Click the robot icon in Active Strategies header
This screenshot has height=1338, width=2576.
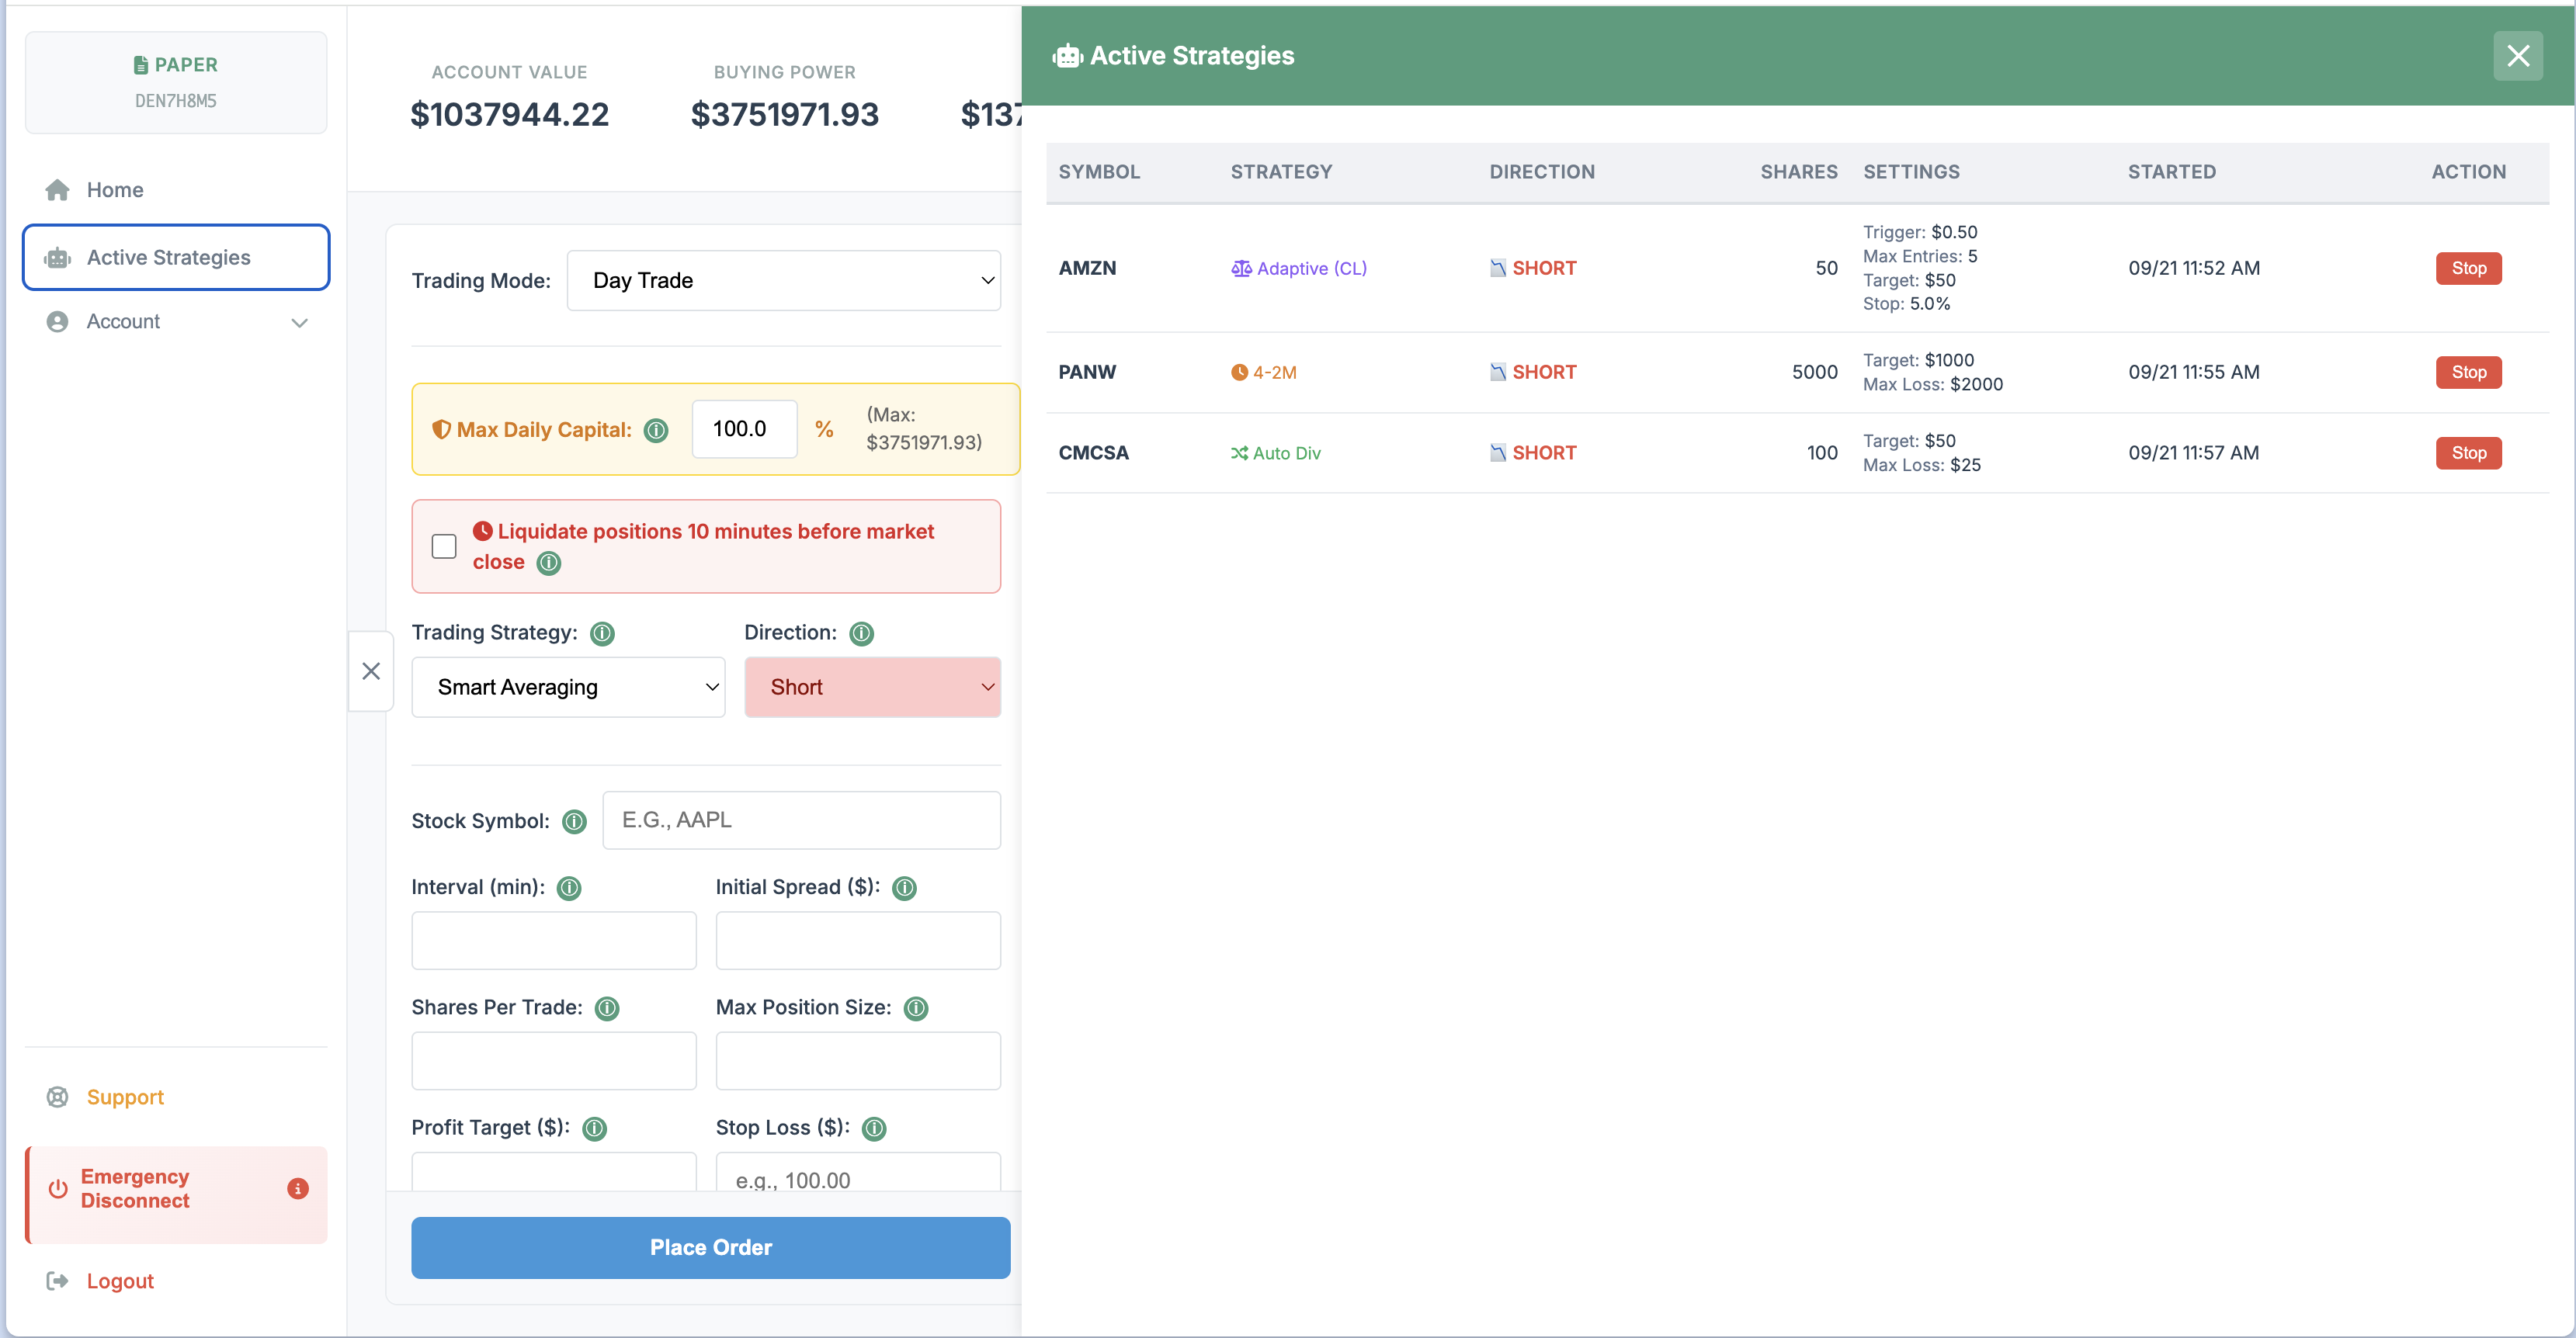(1067, 56)
